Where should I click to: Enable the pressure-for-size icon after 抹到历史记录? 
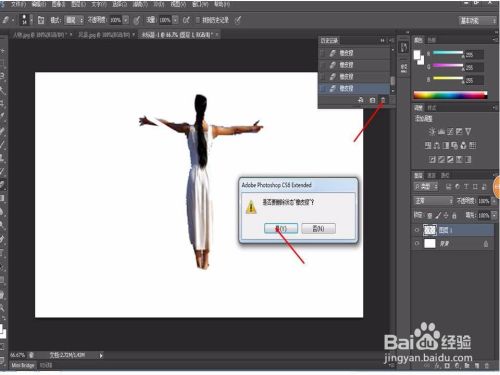point(238,20)
